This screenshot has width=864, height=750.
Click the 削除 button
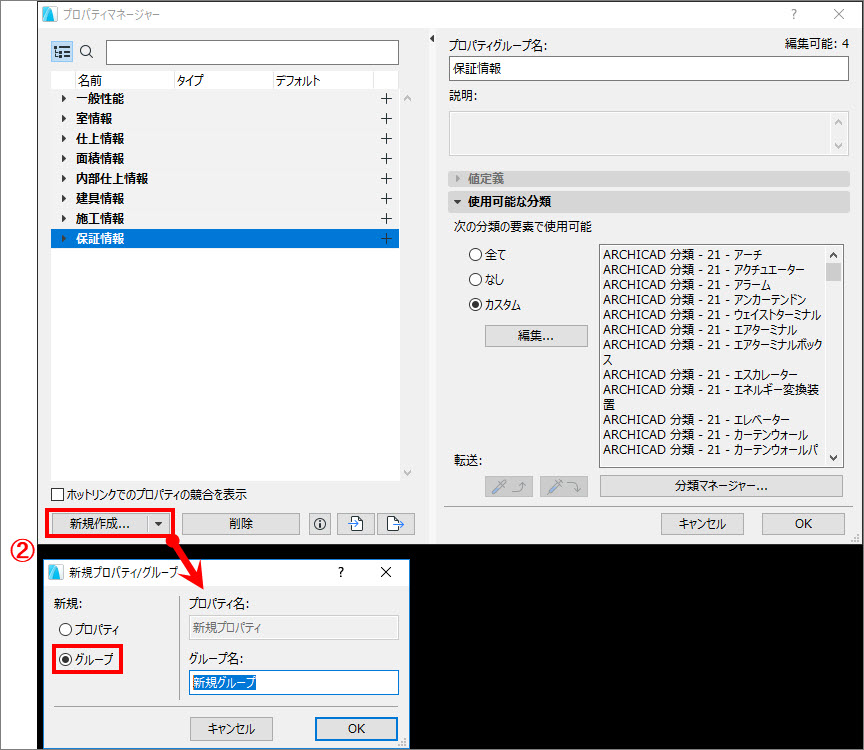pyautogui.click(x=241, y=524)
